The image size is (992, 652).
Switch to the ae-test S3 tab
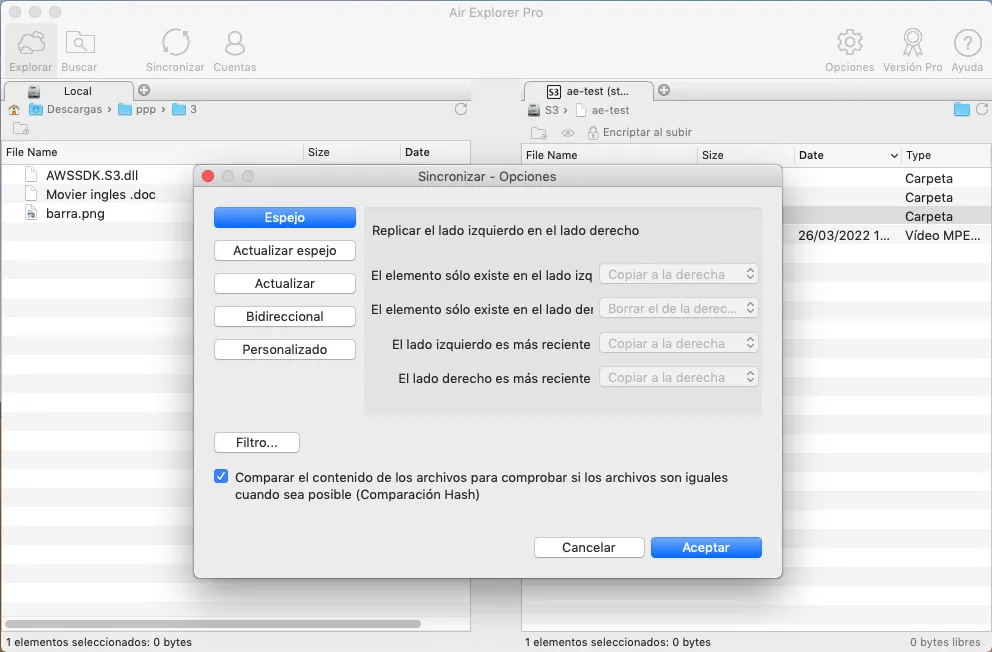pos(588,91)
